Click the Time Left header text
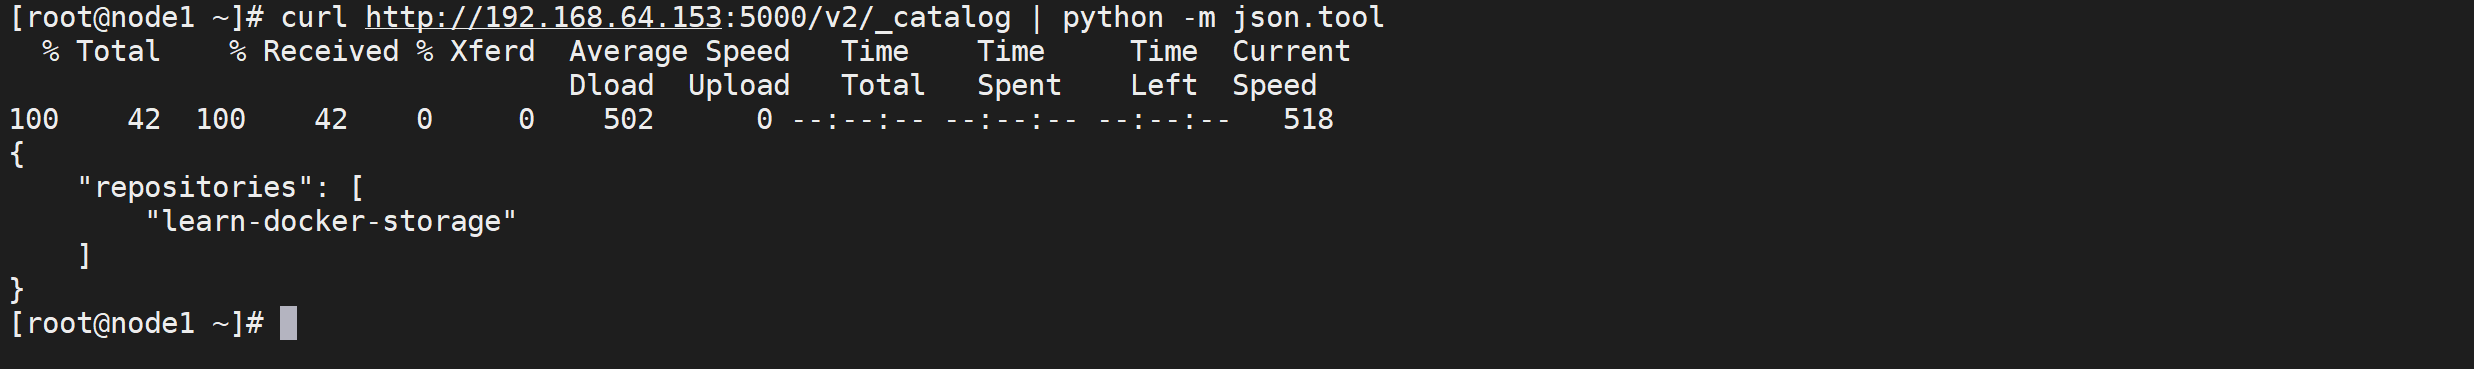 coord(1164,68)
